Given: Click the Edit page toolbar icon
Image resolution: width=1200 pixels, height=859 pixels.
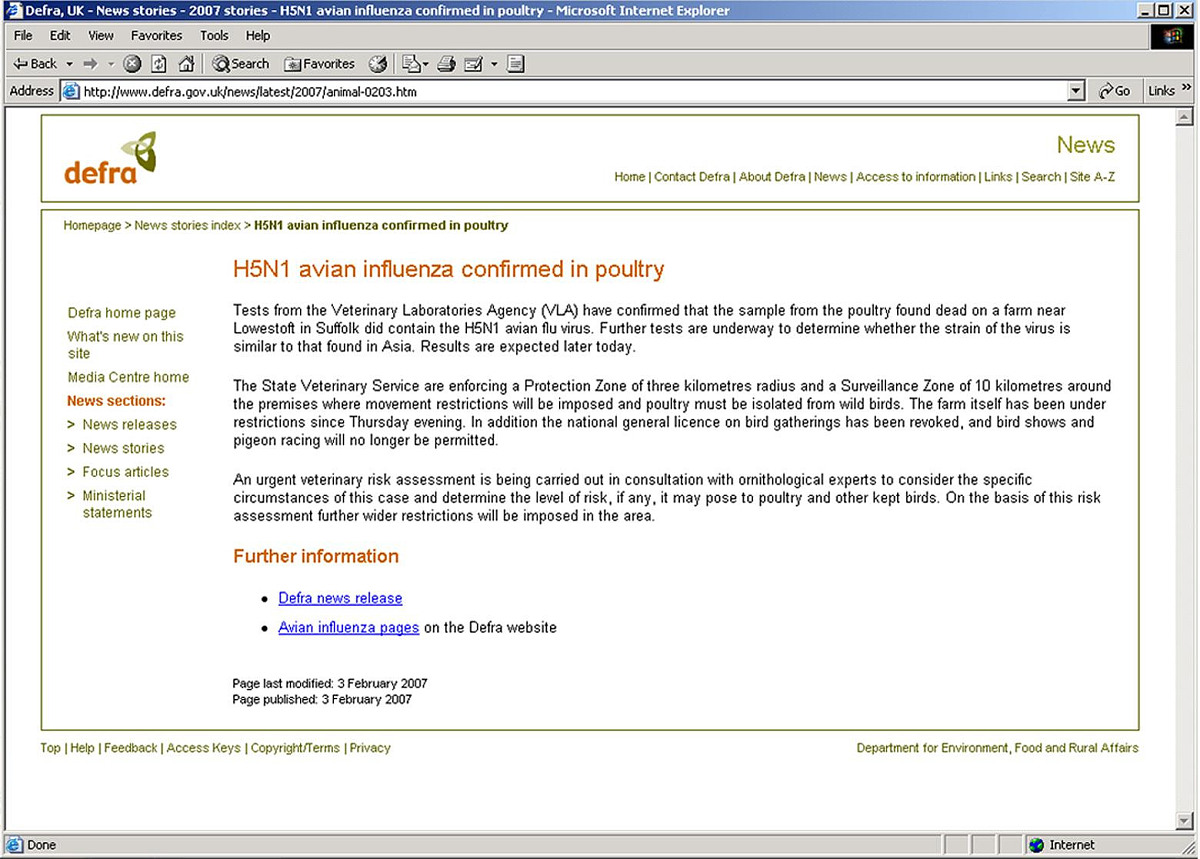Looking at the screenshot, I should coord(474,63).
